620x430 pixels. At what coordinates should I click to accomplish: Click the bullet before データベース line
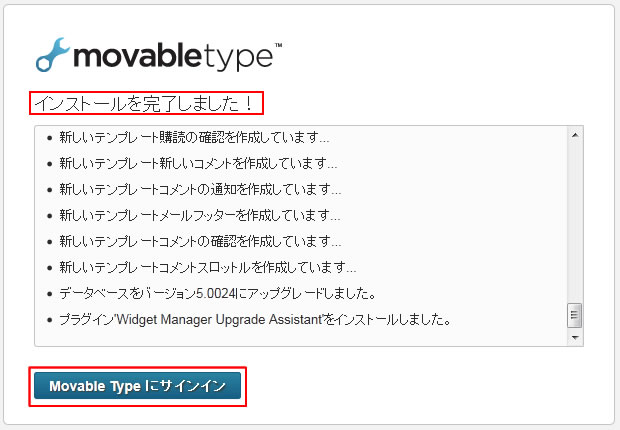49,294
